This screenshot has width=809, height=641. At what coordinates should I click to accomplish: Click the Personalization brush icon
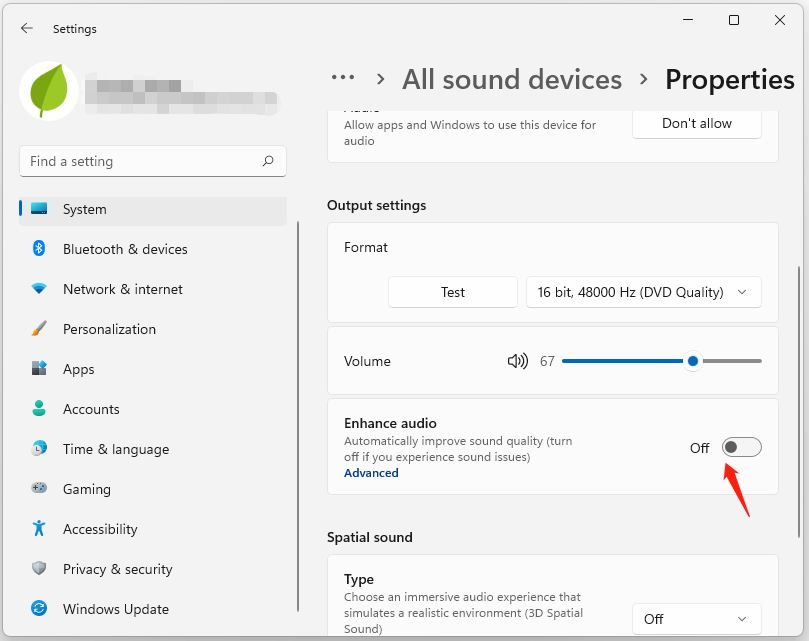coord(38,329)
